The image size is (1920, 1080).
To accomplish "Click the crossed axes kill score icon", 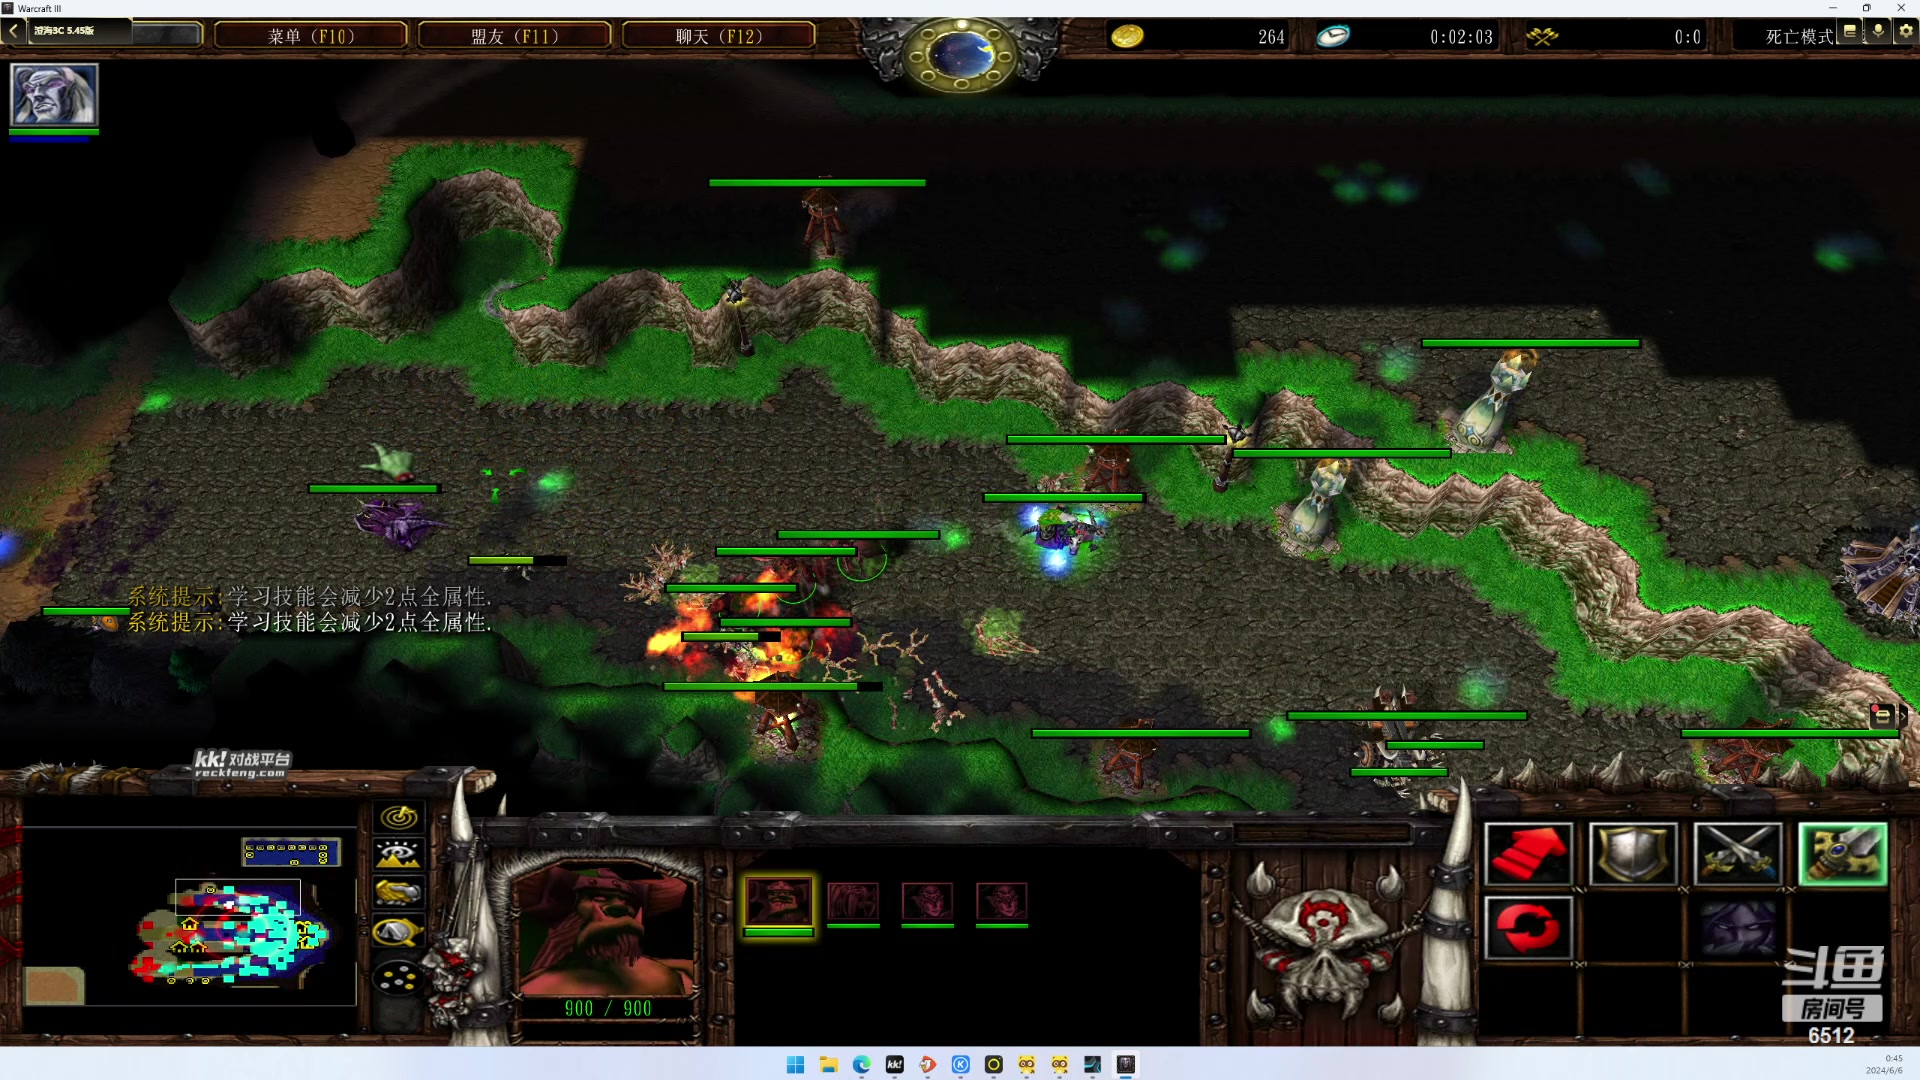I will click(x=1542, y=36).
